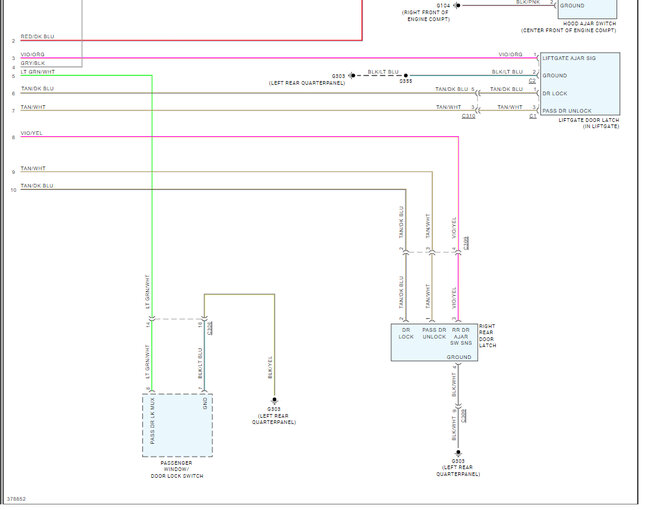Screen dimensions: 650x510
Task: Click DR LOCK pin in right rear door latch
Action: click(x=406, y=333)
